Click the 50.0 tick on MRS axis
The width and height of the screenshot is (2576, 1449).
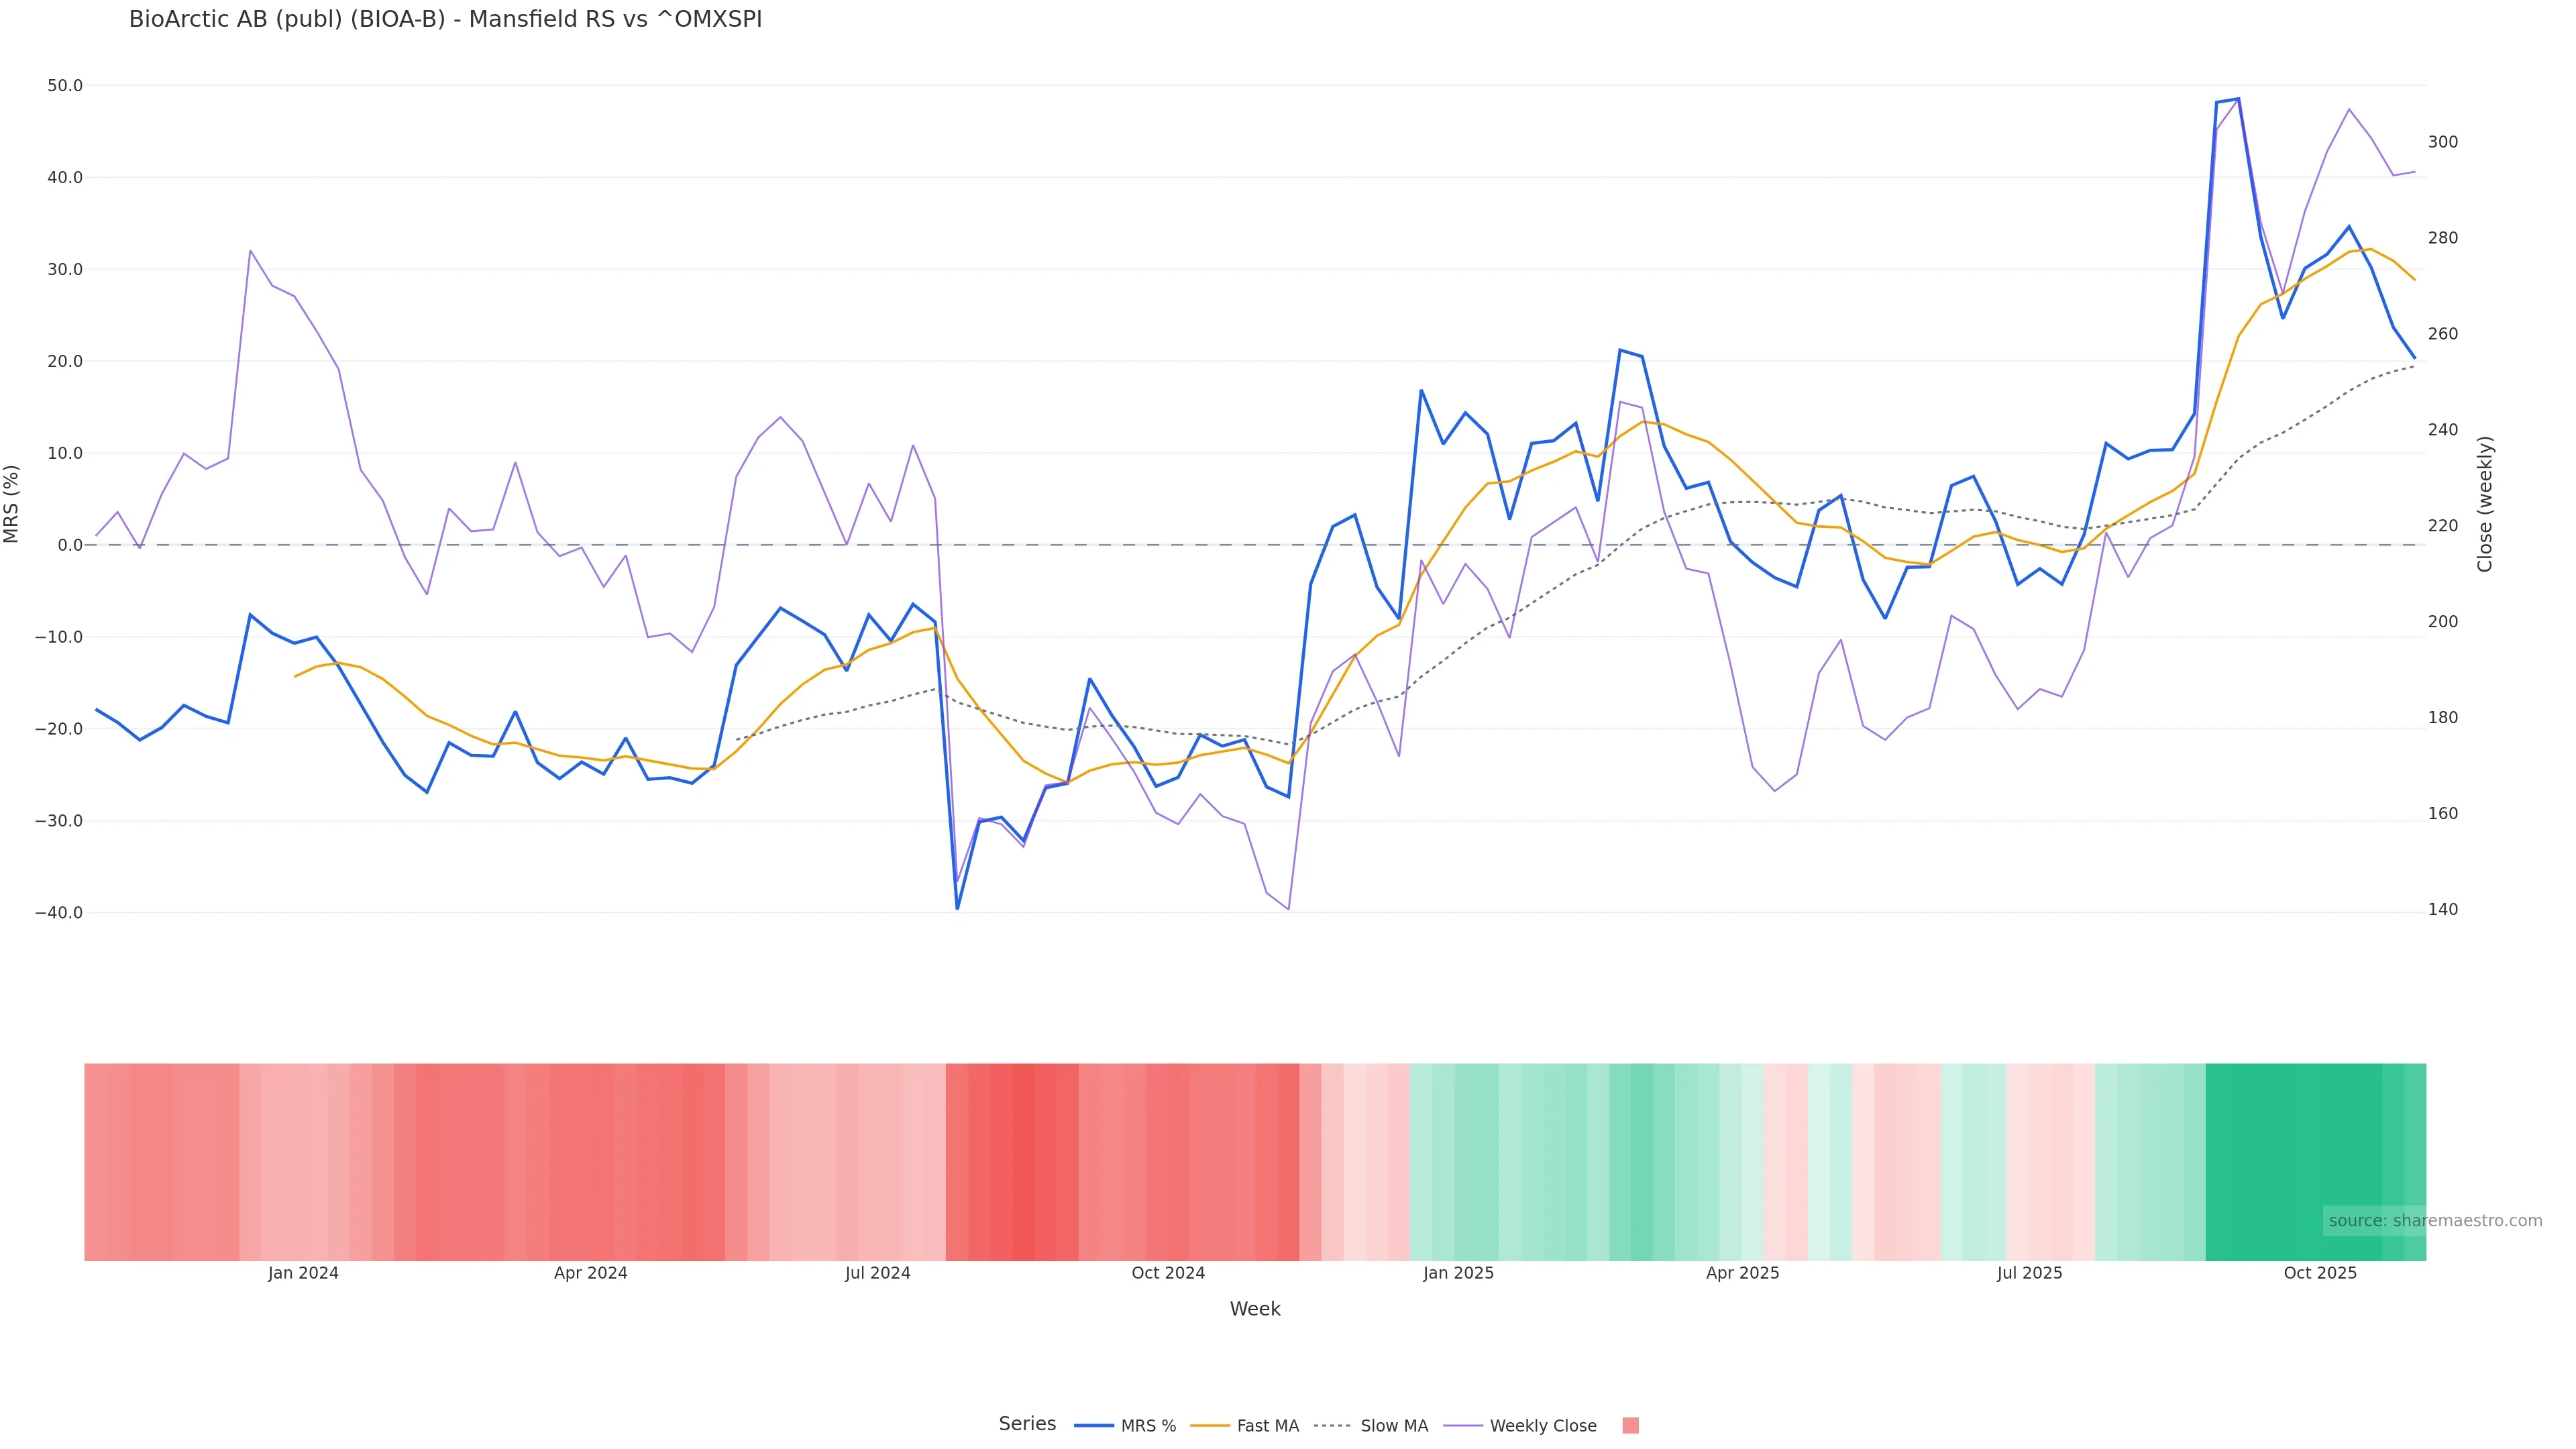(65, 86)
